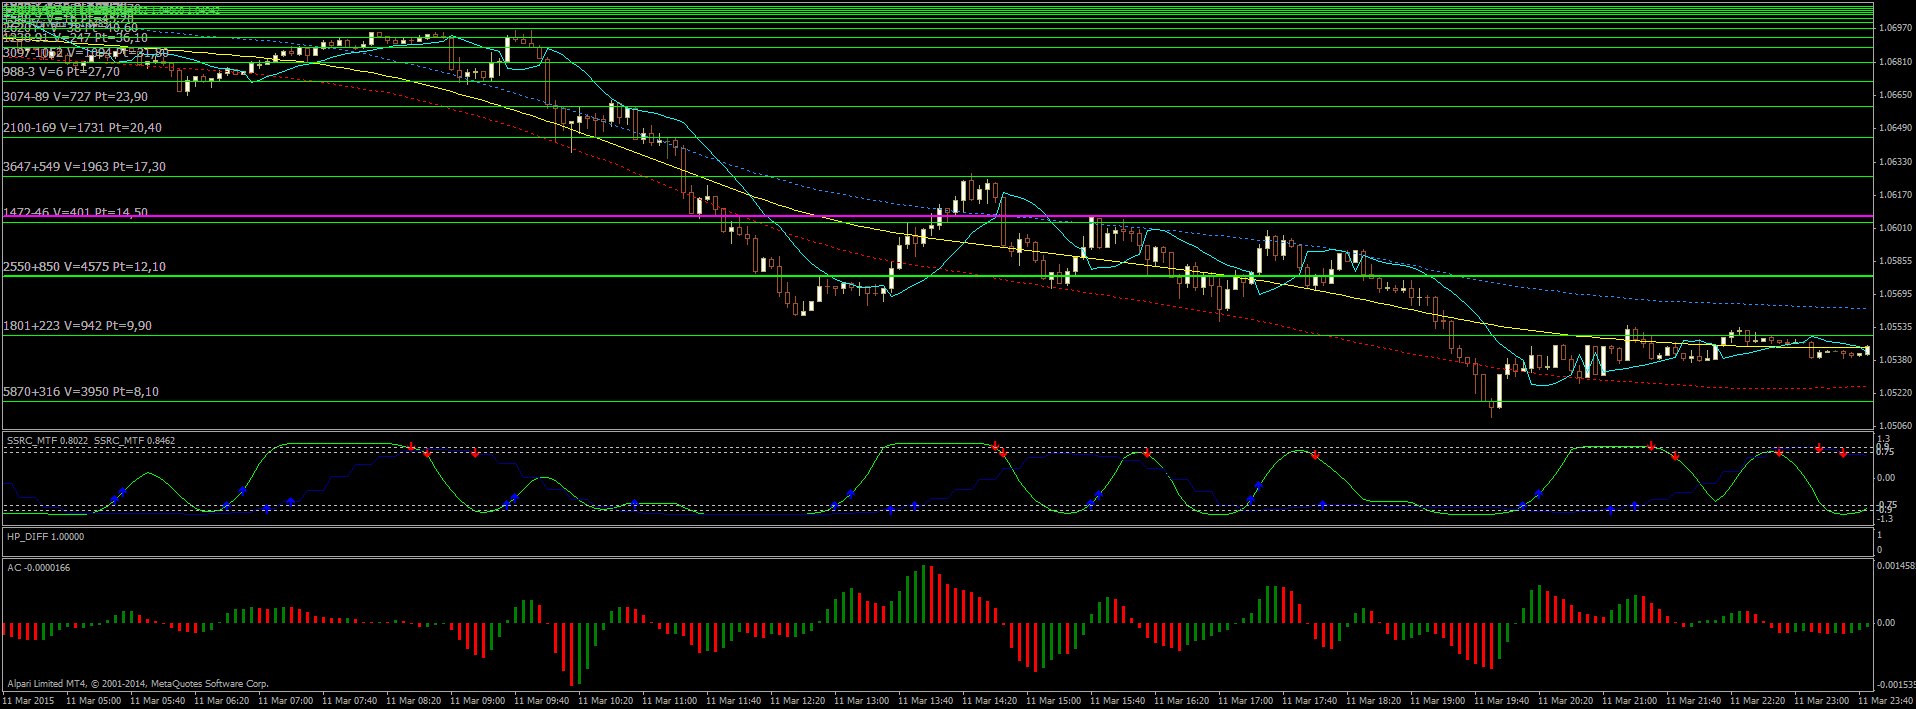The width and height of the screenshot is (1916, 709).
Task: Click the "11 Mar 21:00" time label
Action: tap(1629, 701)
